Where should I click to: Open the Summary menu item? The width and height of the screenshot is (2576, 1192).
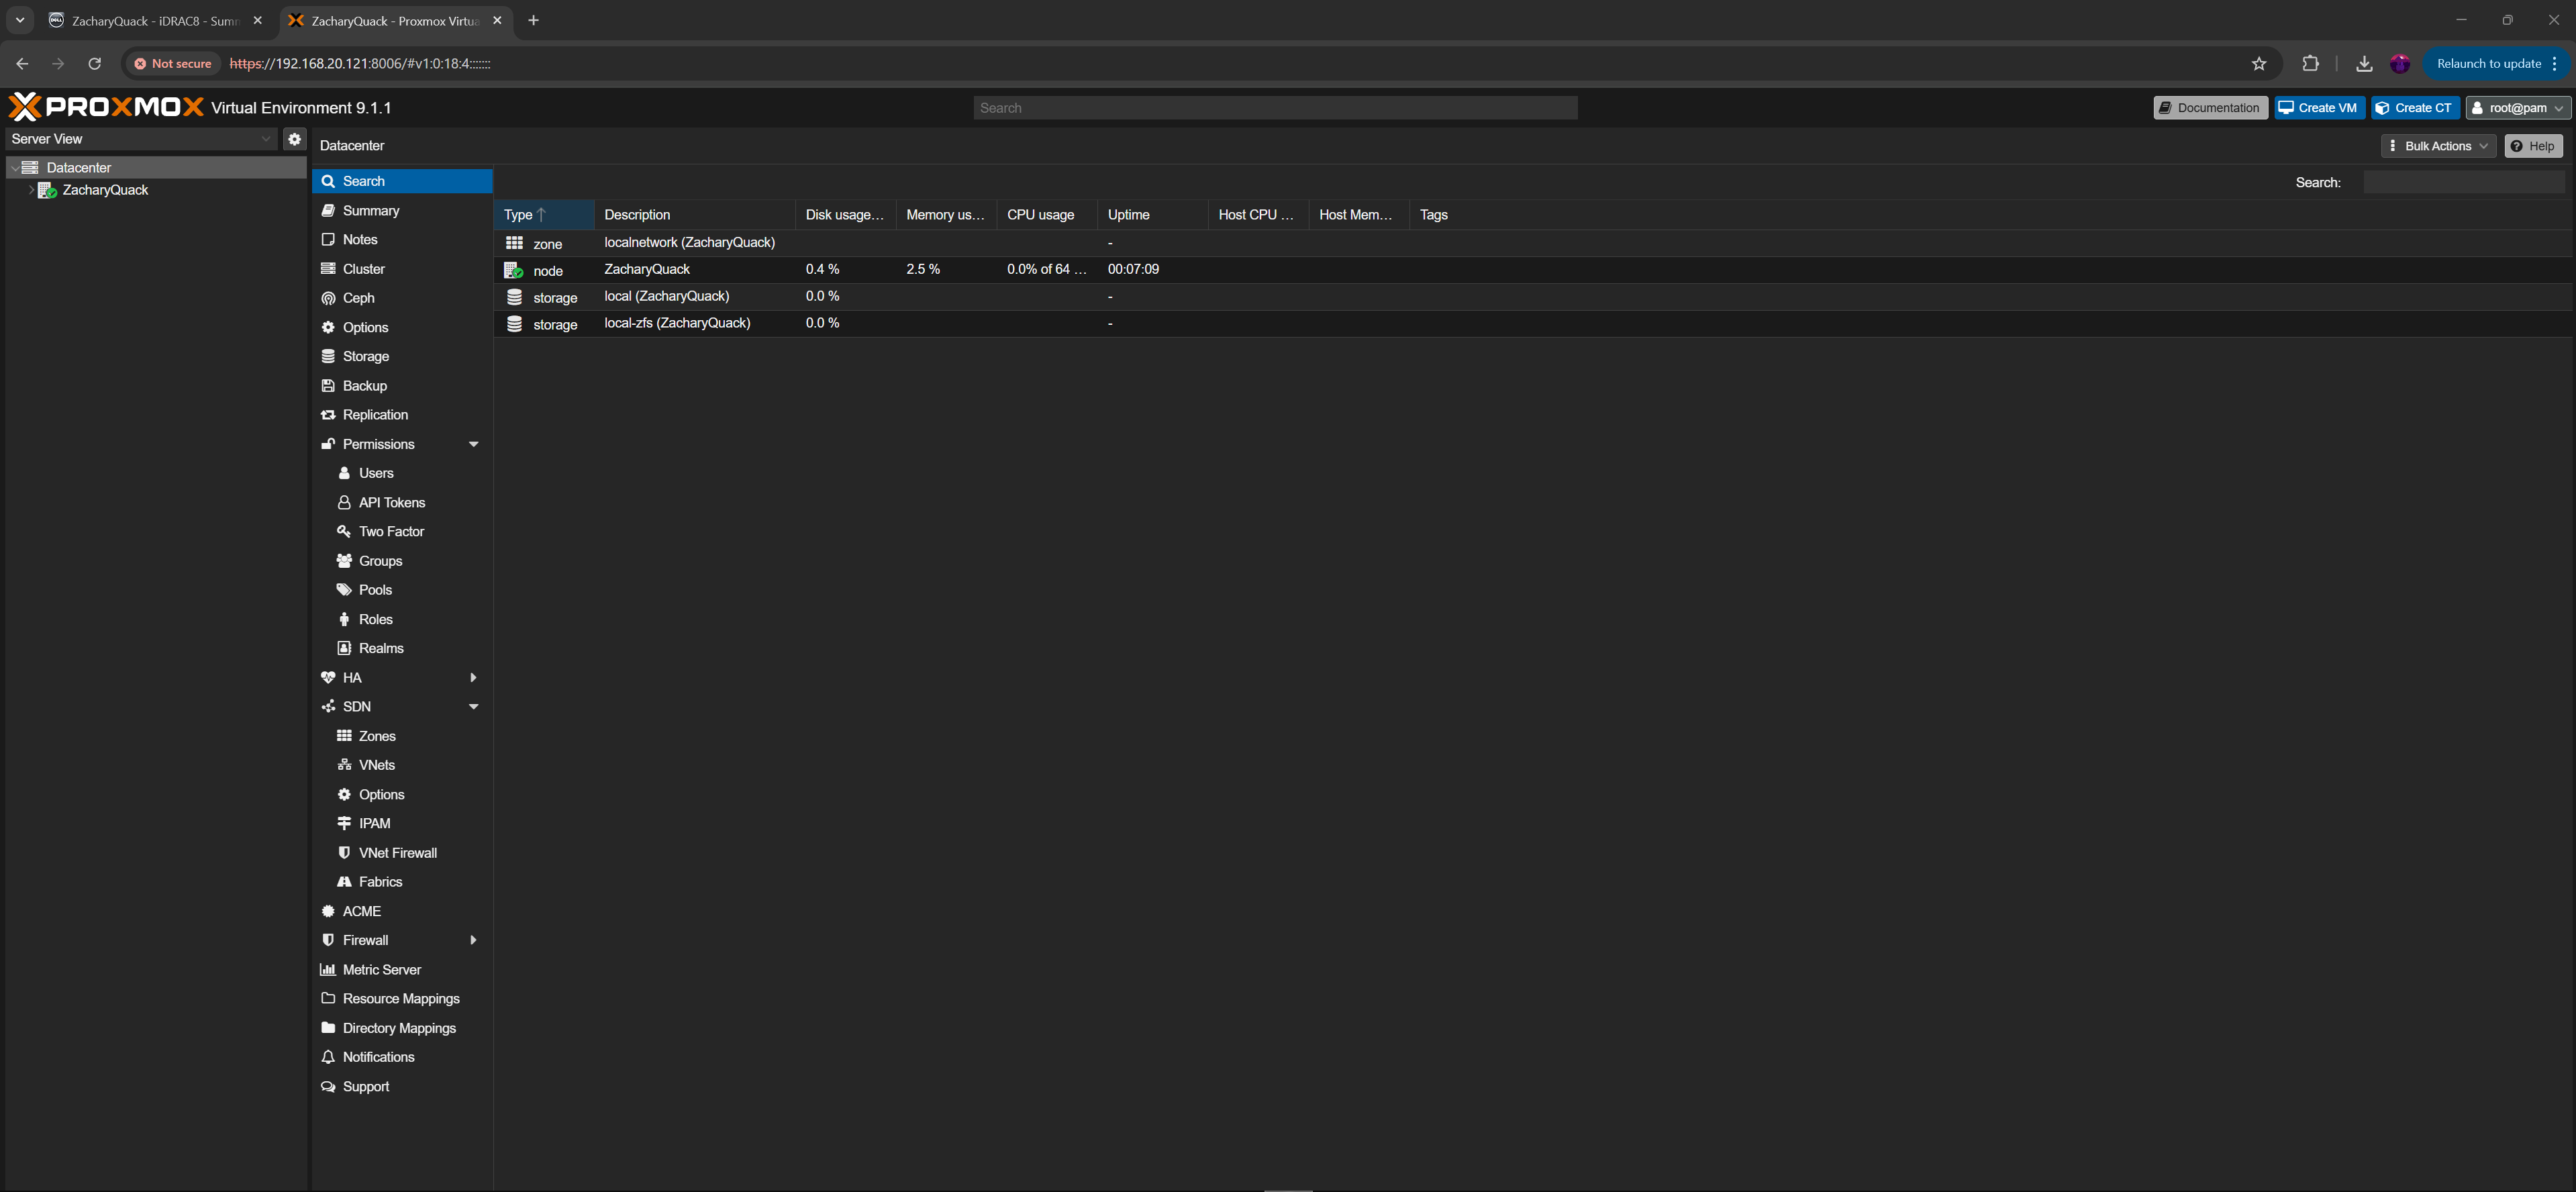tap(371, 211)
